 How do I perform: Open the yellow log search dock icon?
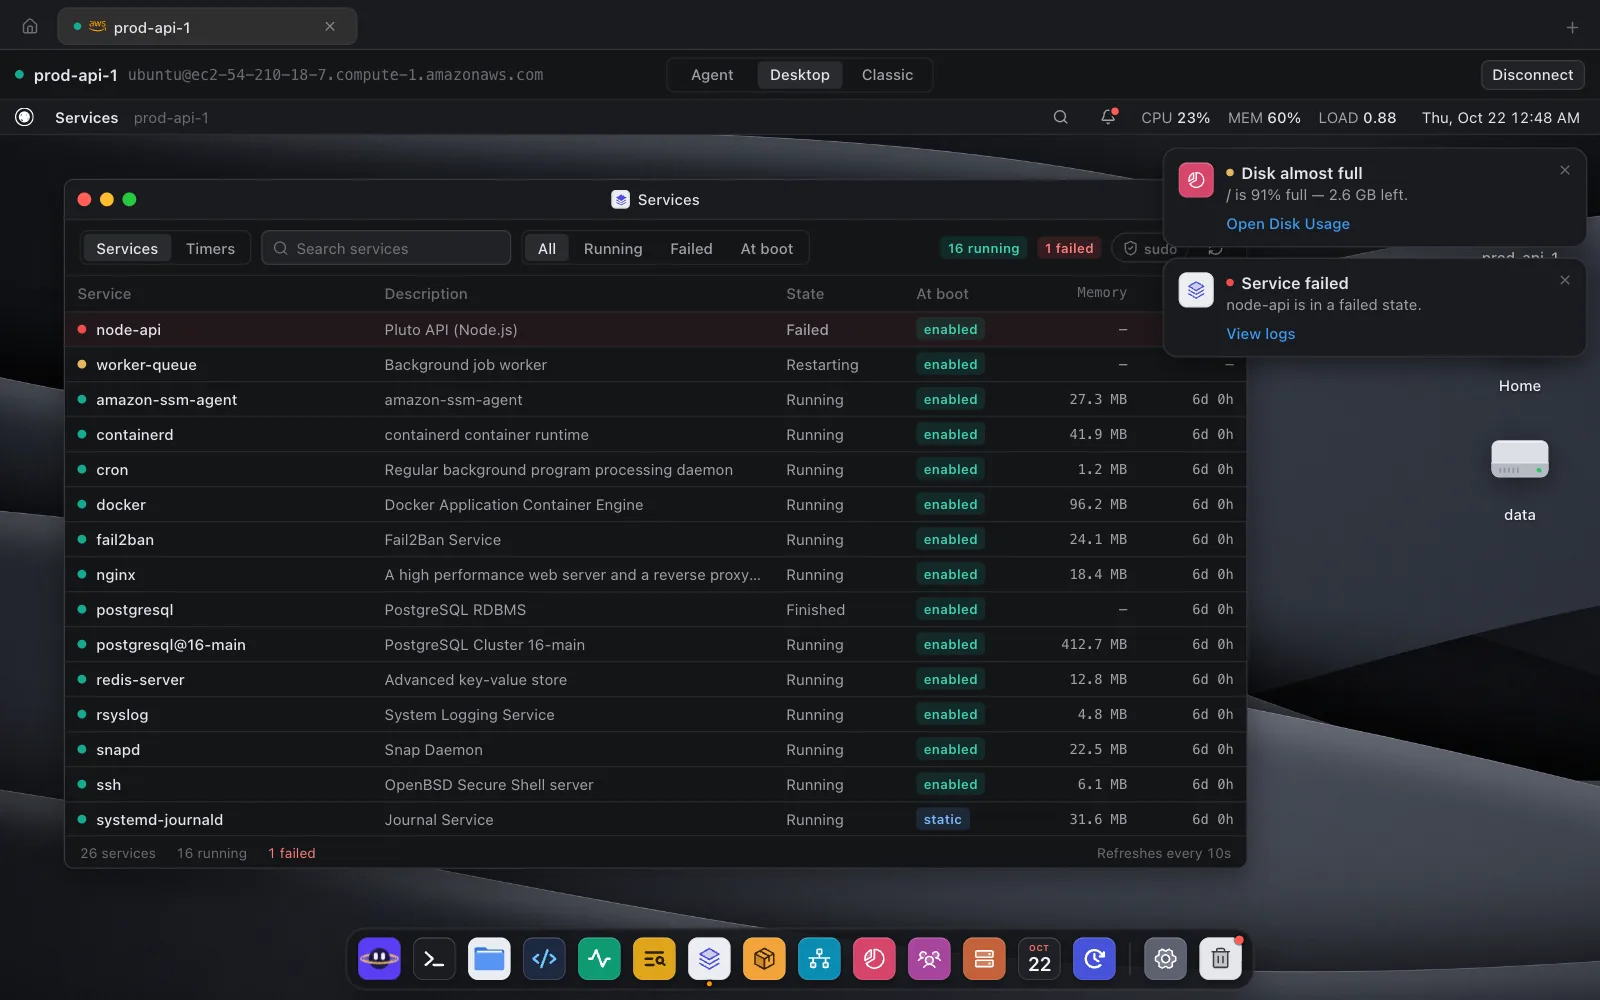(654, 959)
